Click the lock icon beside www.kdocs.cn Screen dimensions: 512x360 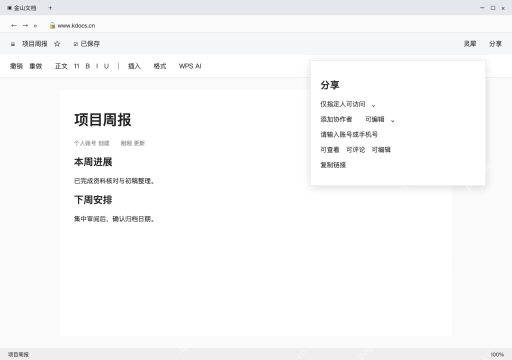click(52, 25)
